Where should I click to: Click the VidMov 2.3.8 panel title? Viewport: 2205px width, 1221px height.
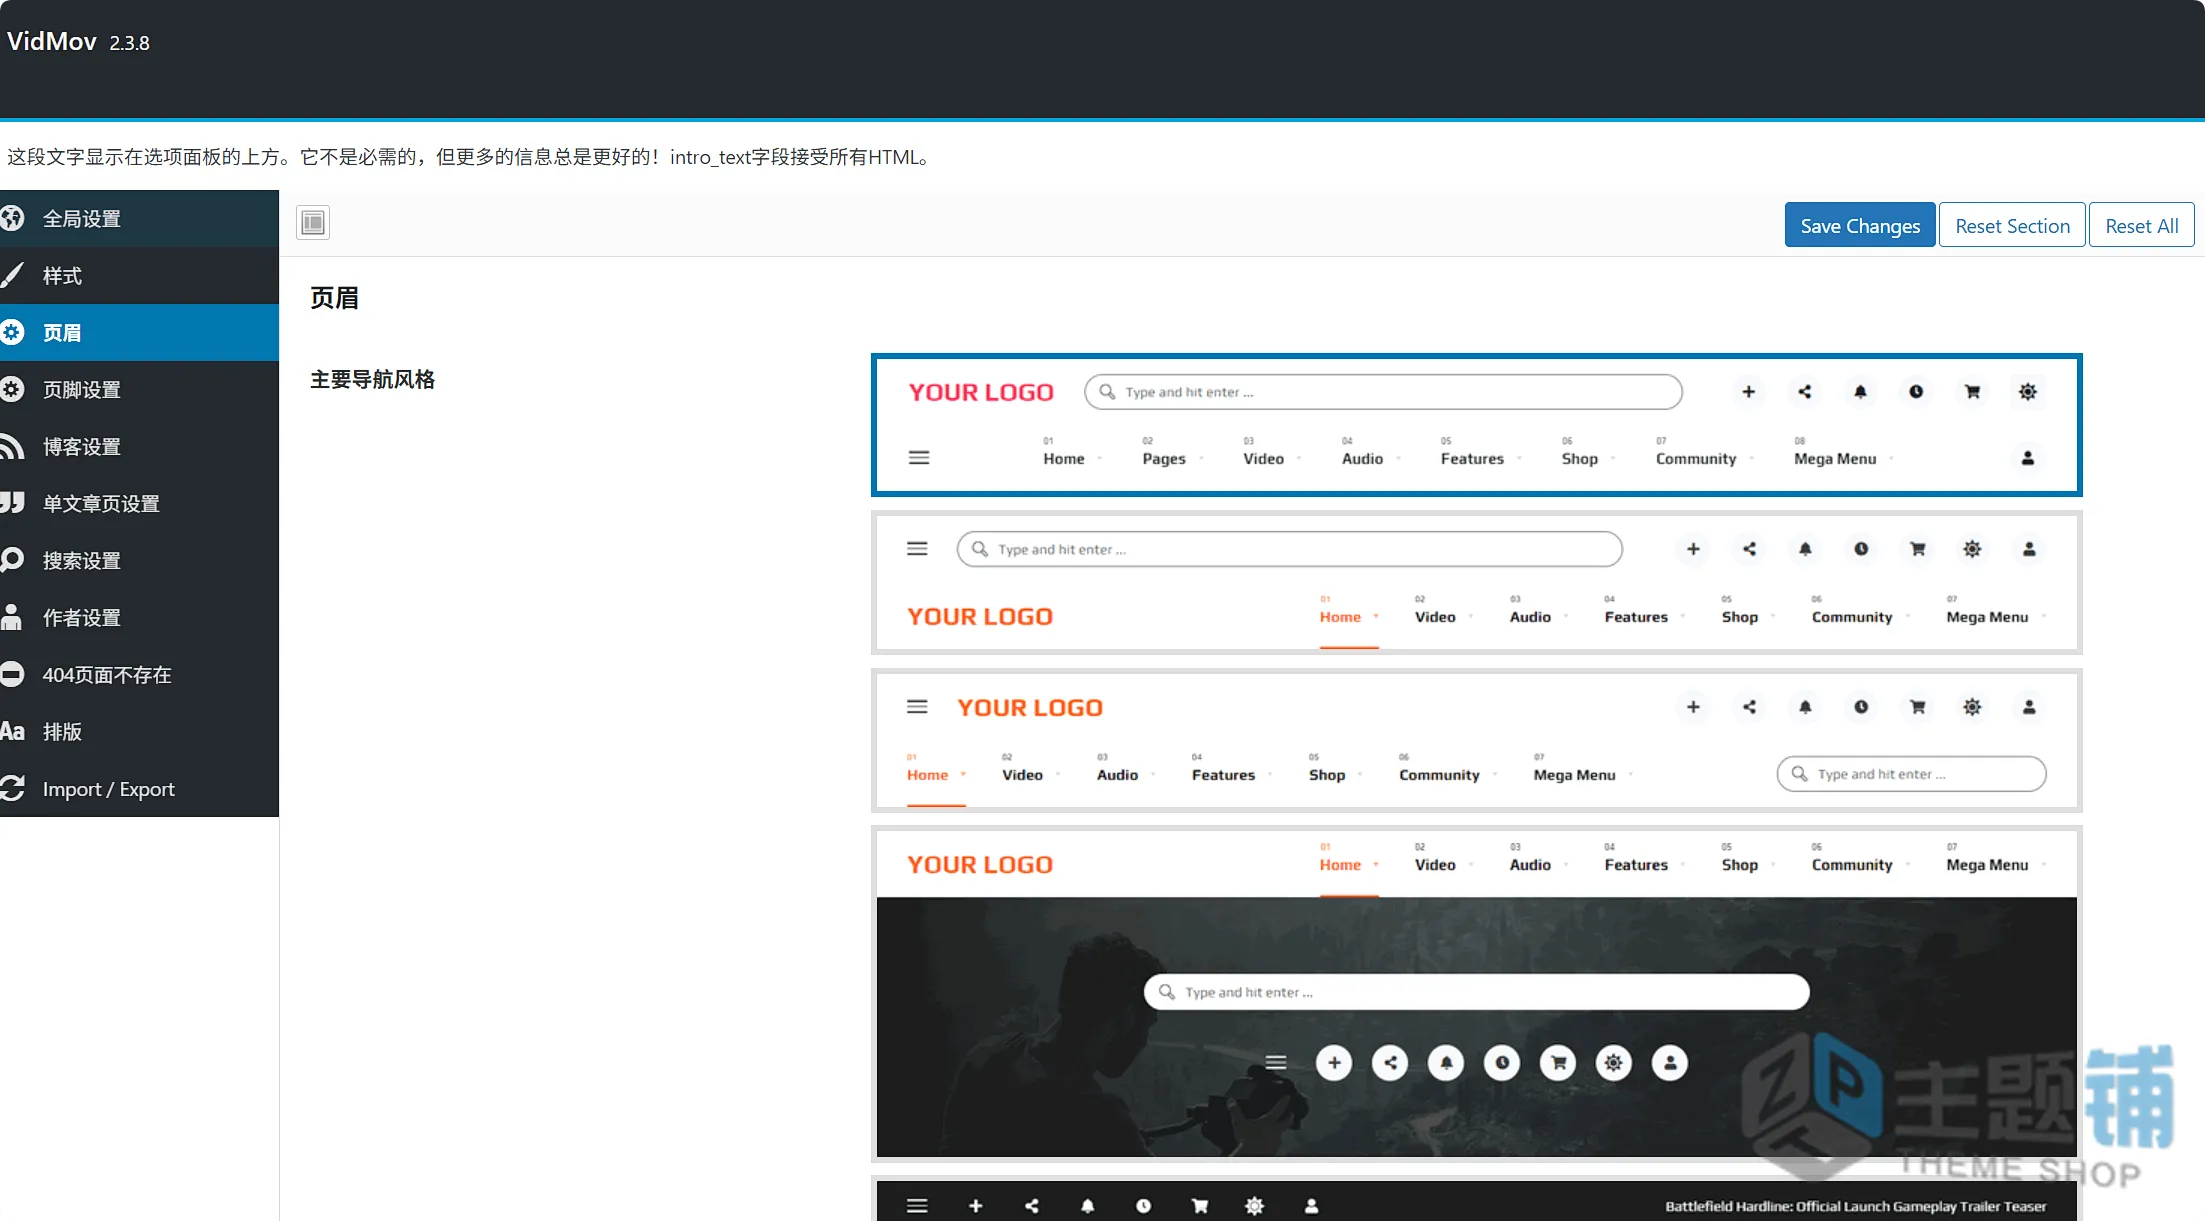coord(78,41)
